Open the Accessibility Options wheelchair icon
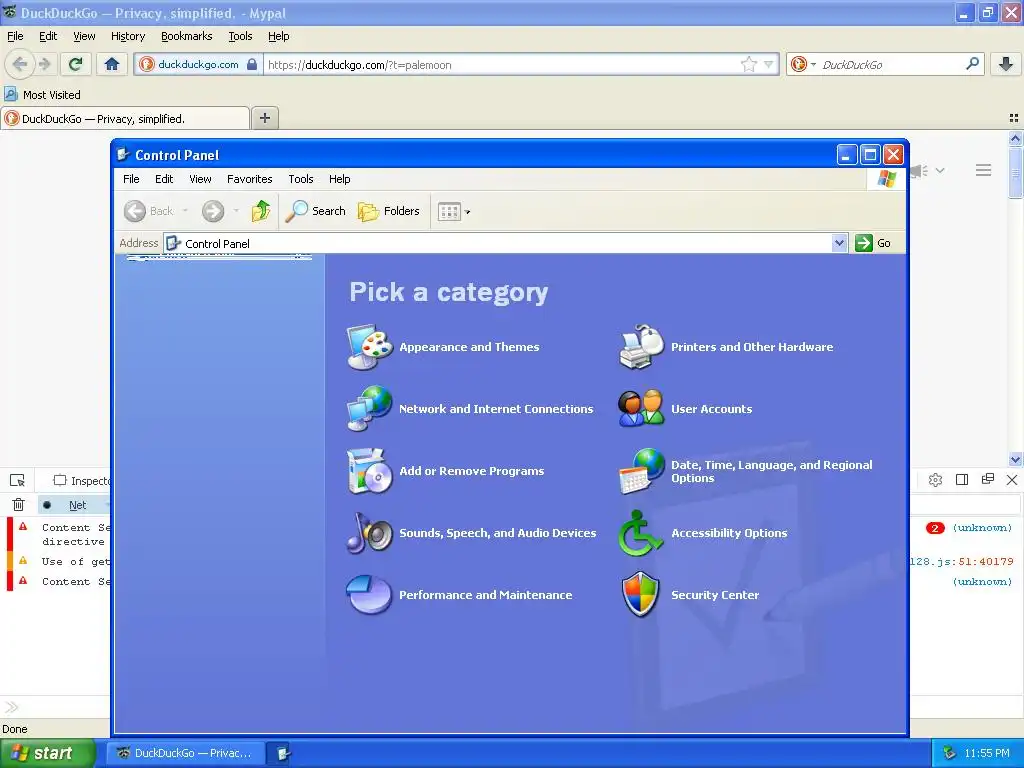This screenshot has height=768, width=1024. click(641, 533)
